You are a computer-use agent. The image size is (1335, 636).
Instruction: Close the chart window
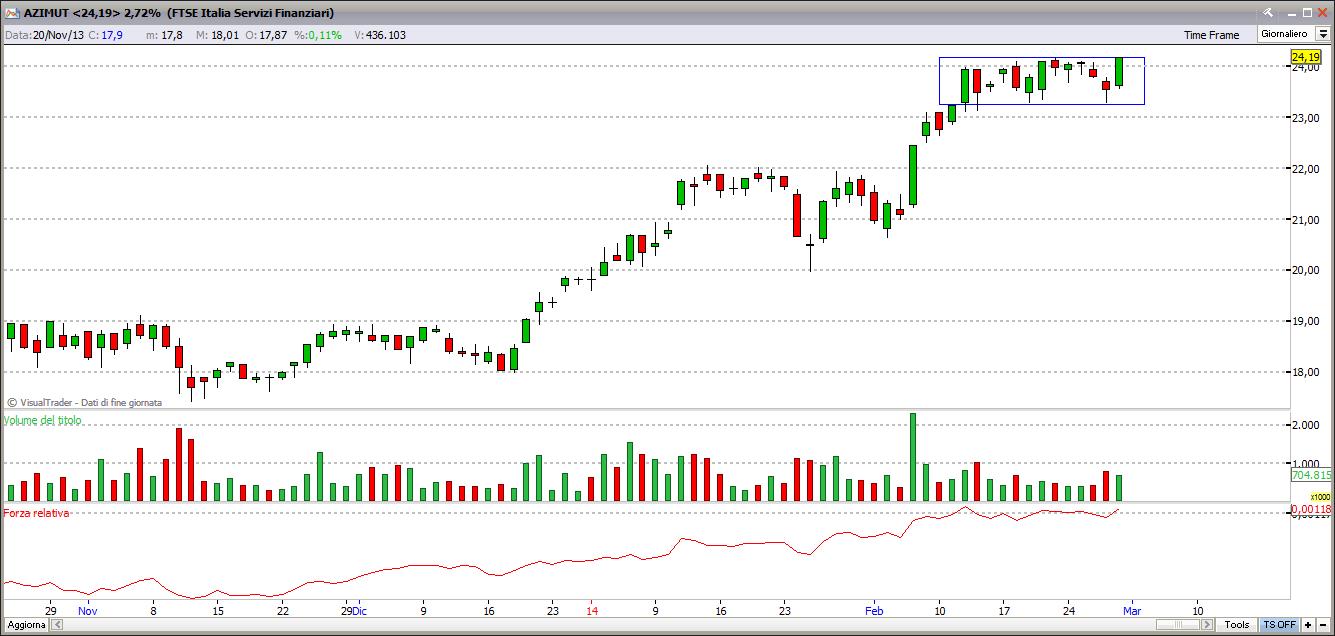click(x=1323, y=12)
